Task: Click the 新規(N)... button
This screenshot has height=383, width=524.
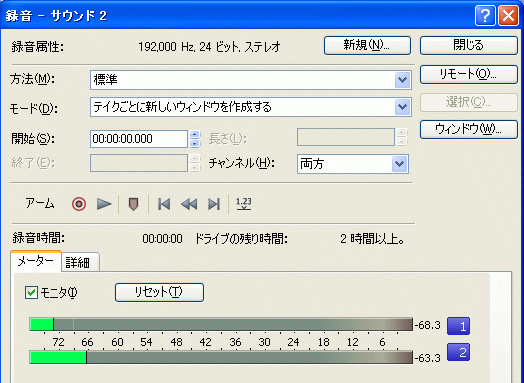Action: (367, 45)
